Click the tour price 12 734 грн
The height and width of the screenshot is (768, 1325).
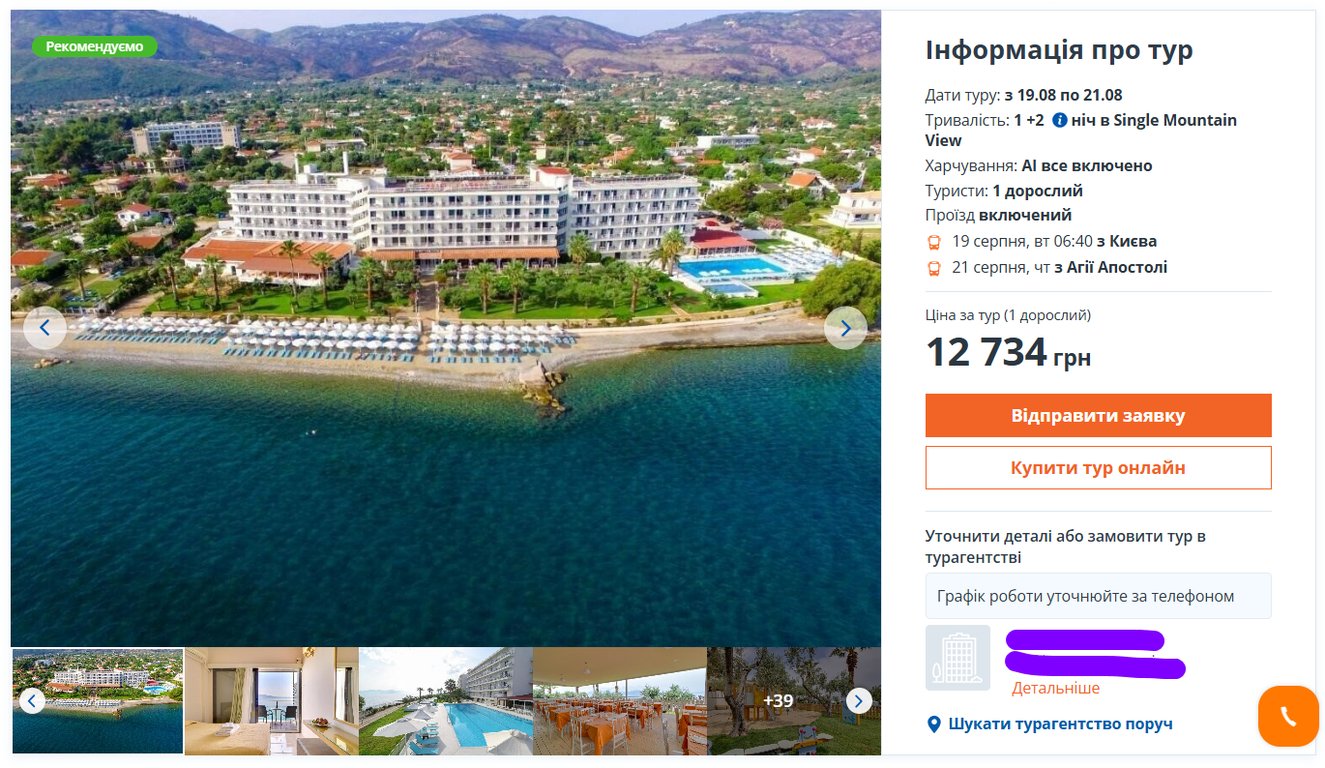coord(1007,352)
